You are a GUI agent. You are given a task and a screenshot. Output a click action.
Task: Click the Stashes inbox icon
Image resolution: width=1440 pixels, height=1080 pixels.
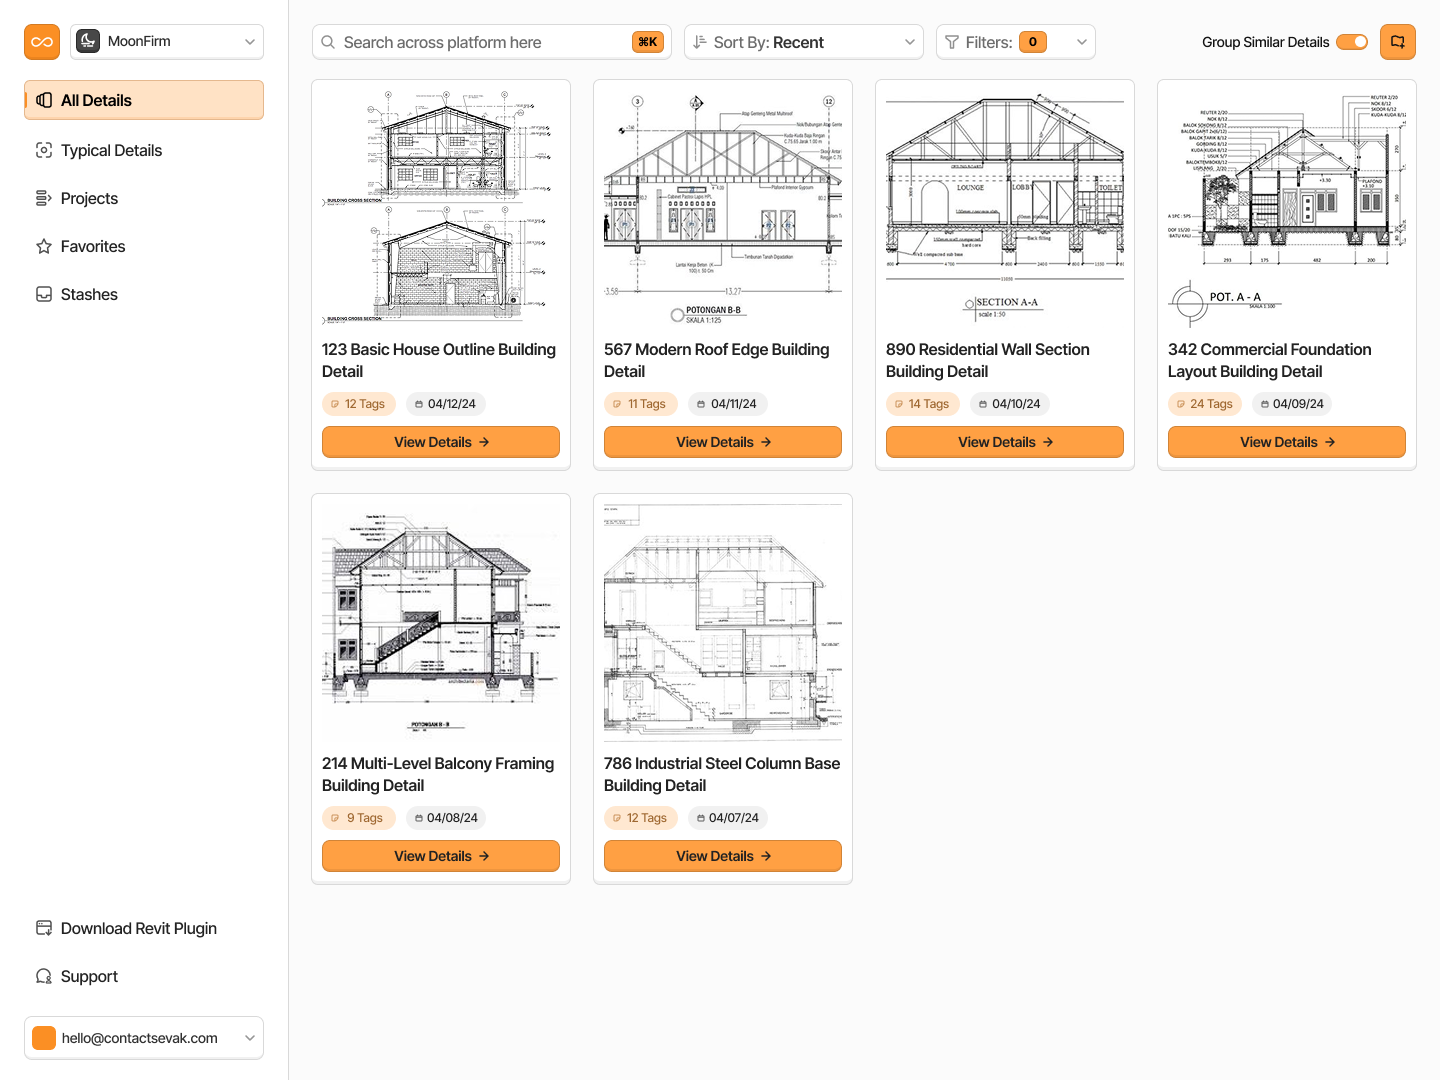[44, 294]
